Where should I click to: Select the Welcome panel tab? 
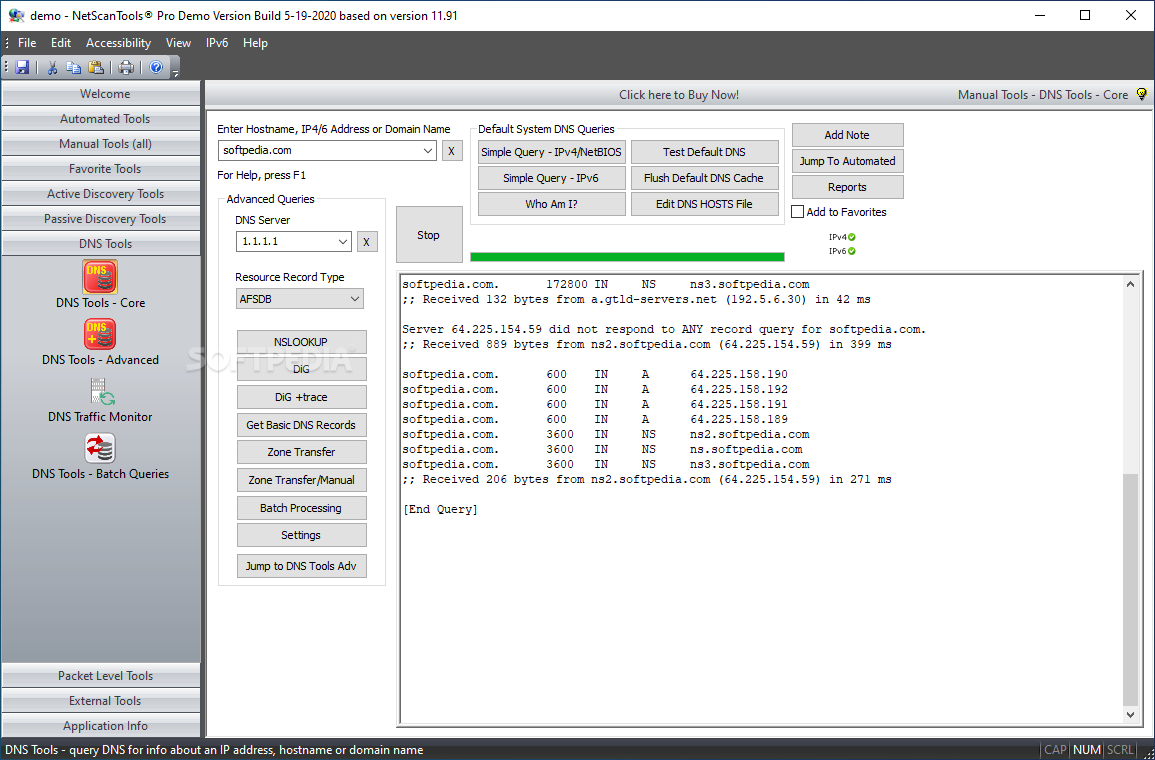pos(101,94)
